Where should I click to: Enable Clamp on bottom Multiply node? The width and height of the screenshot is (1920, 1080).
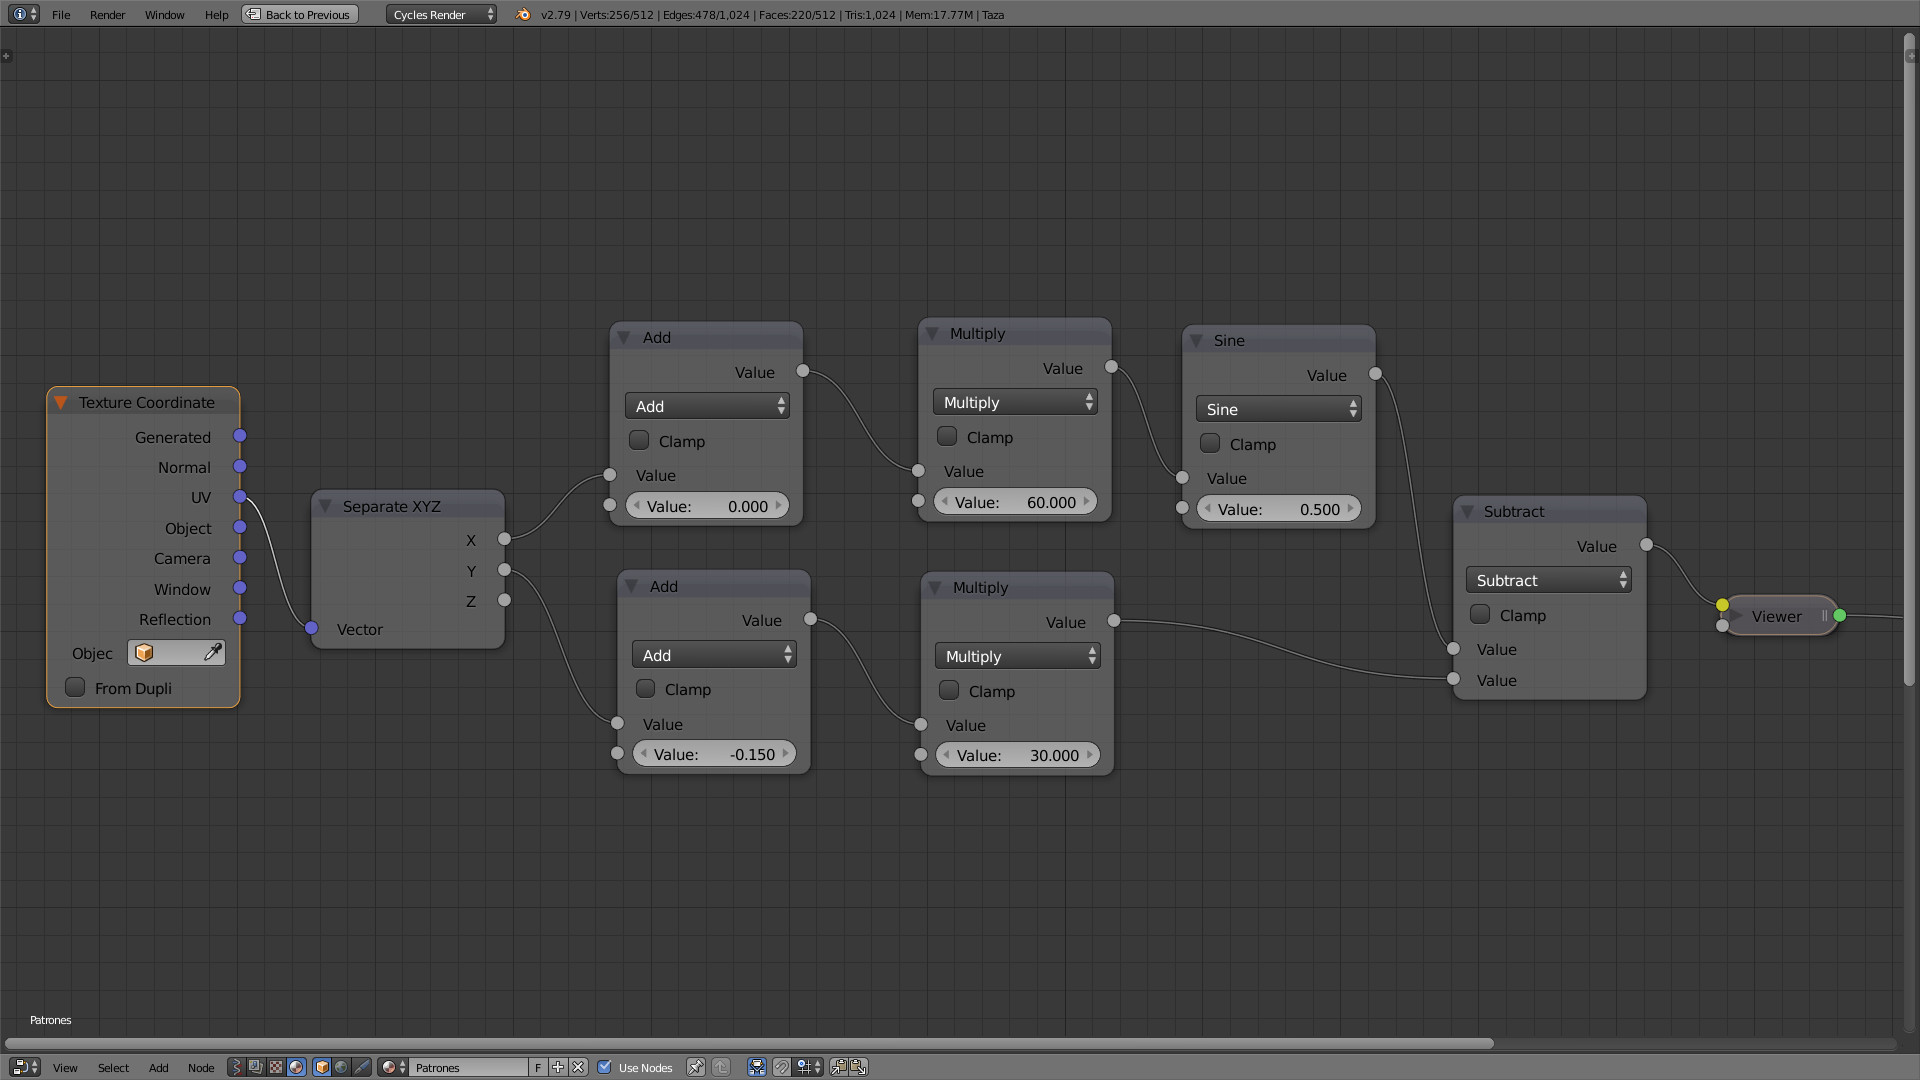coord(949,690)
